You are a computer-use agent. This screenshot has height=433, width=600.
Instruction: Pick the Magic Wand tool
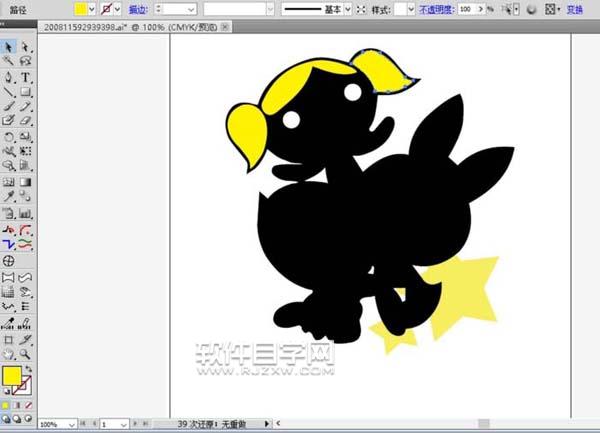[x=8, y=61]
